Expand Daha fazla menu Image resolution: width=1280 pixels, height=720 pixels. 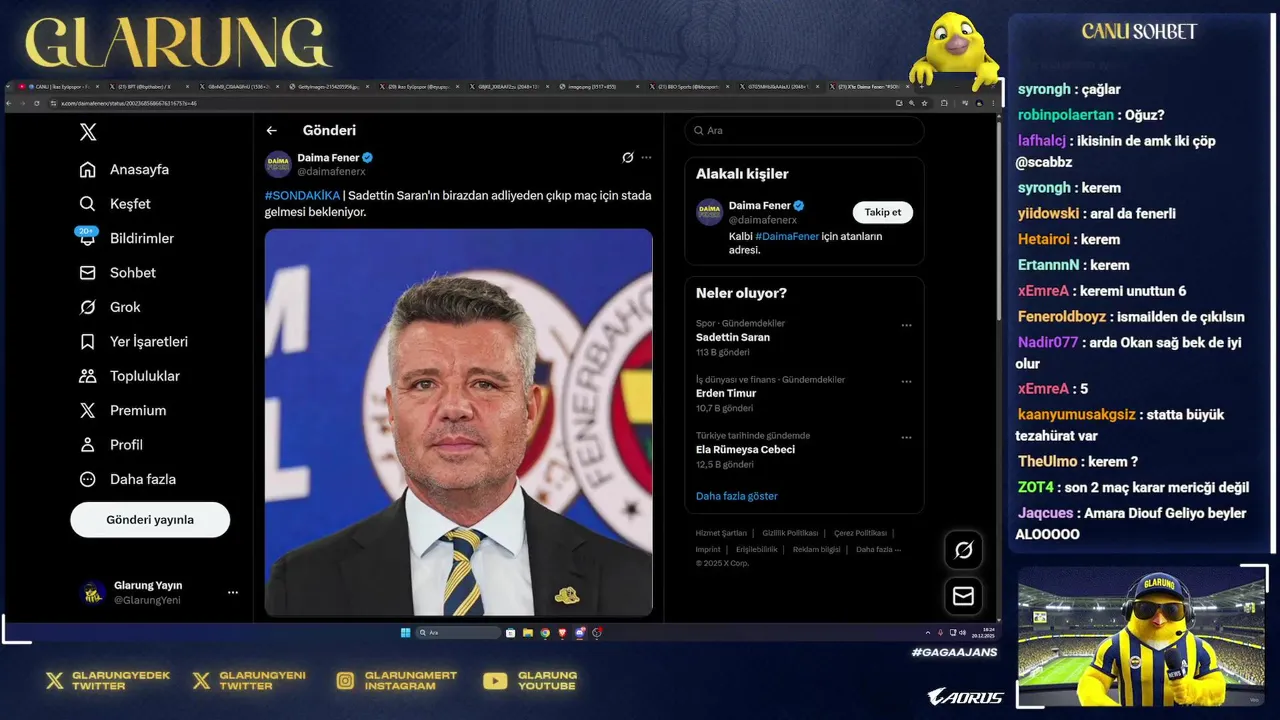pos(128,479)
